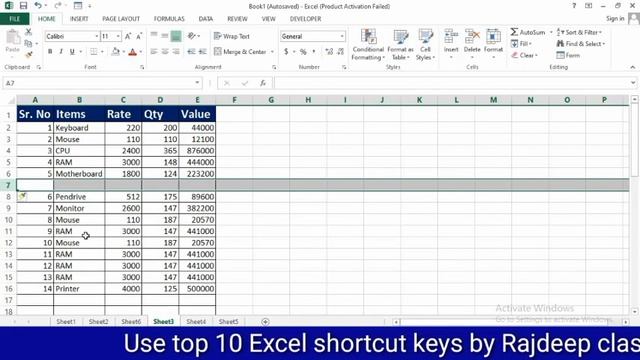The image size is (640, 360).
Task: Increase the indent
Action: point(202,52)
